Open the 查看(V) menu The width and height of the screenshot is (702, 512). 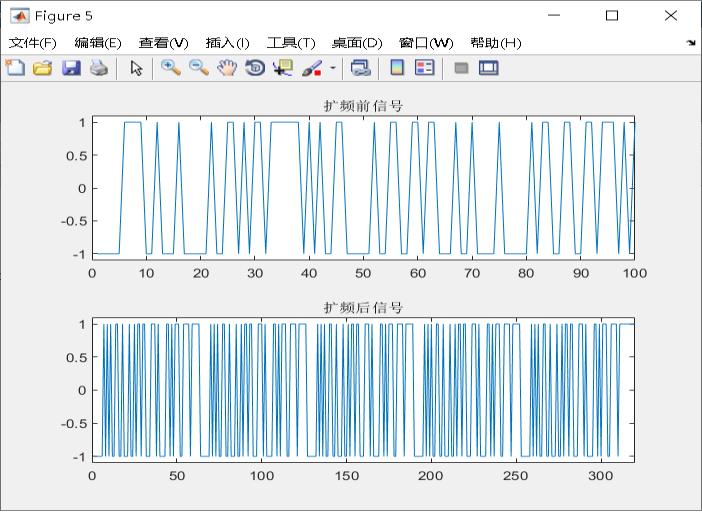click(x=163, y=43)
